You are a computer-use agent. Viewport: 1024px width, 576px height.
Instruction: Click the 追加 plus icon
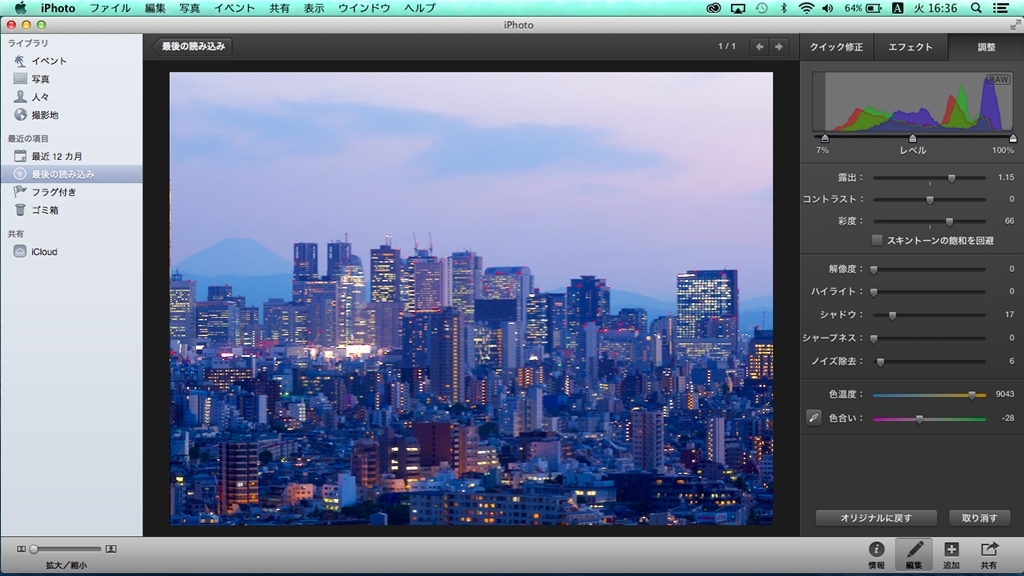[x=951, y=550]
